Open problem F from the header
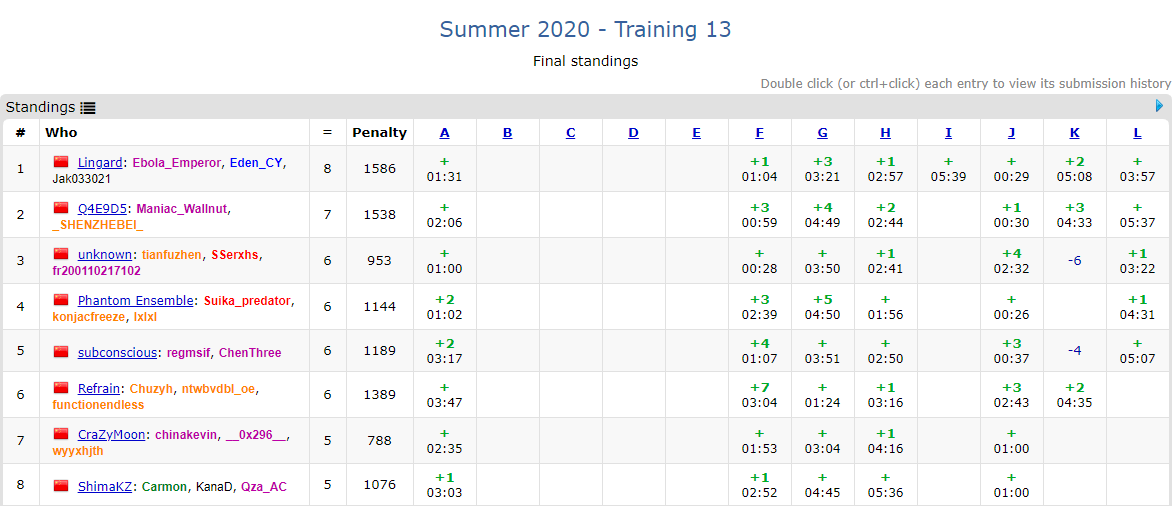The width and height of the screenshot is (1172, 506). click(x=760, y=132)
